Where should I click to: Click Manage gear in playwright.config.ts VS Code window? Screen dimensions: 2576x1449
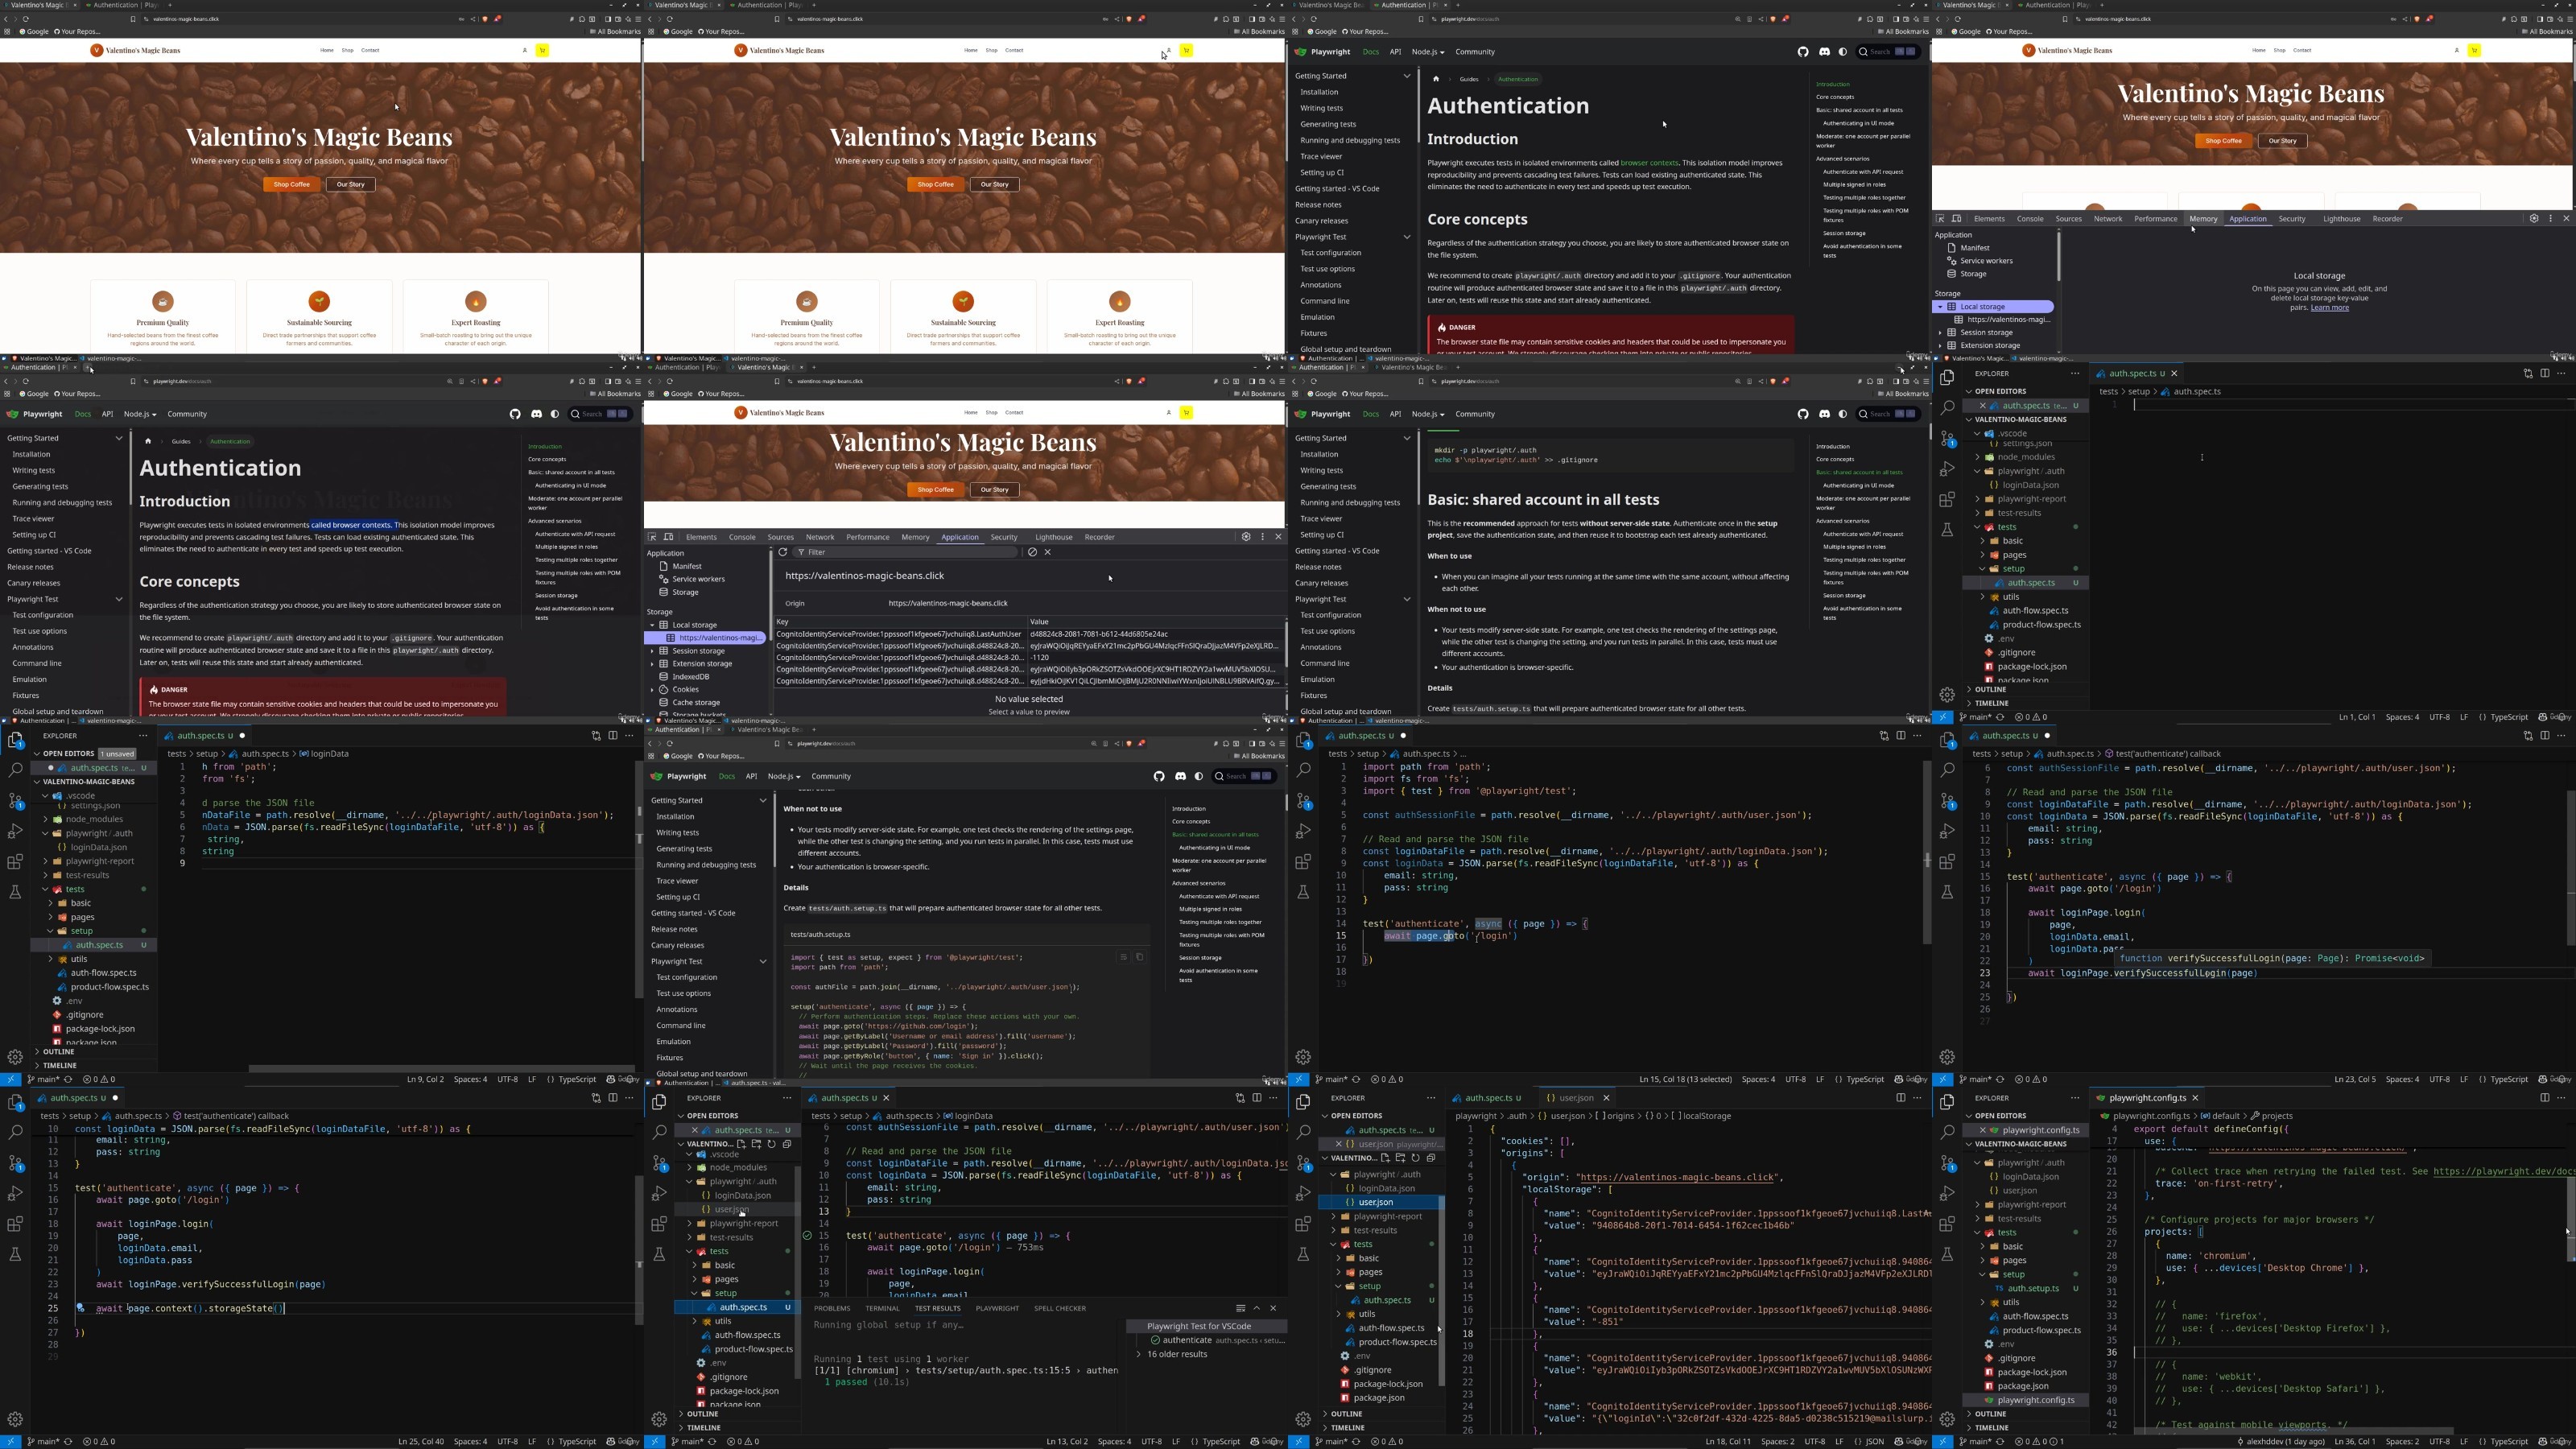[x=1947, y=1419]
